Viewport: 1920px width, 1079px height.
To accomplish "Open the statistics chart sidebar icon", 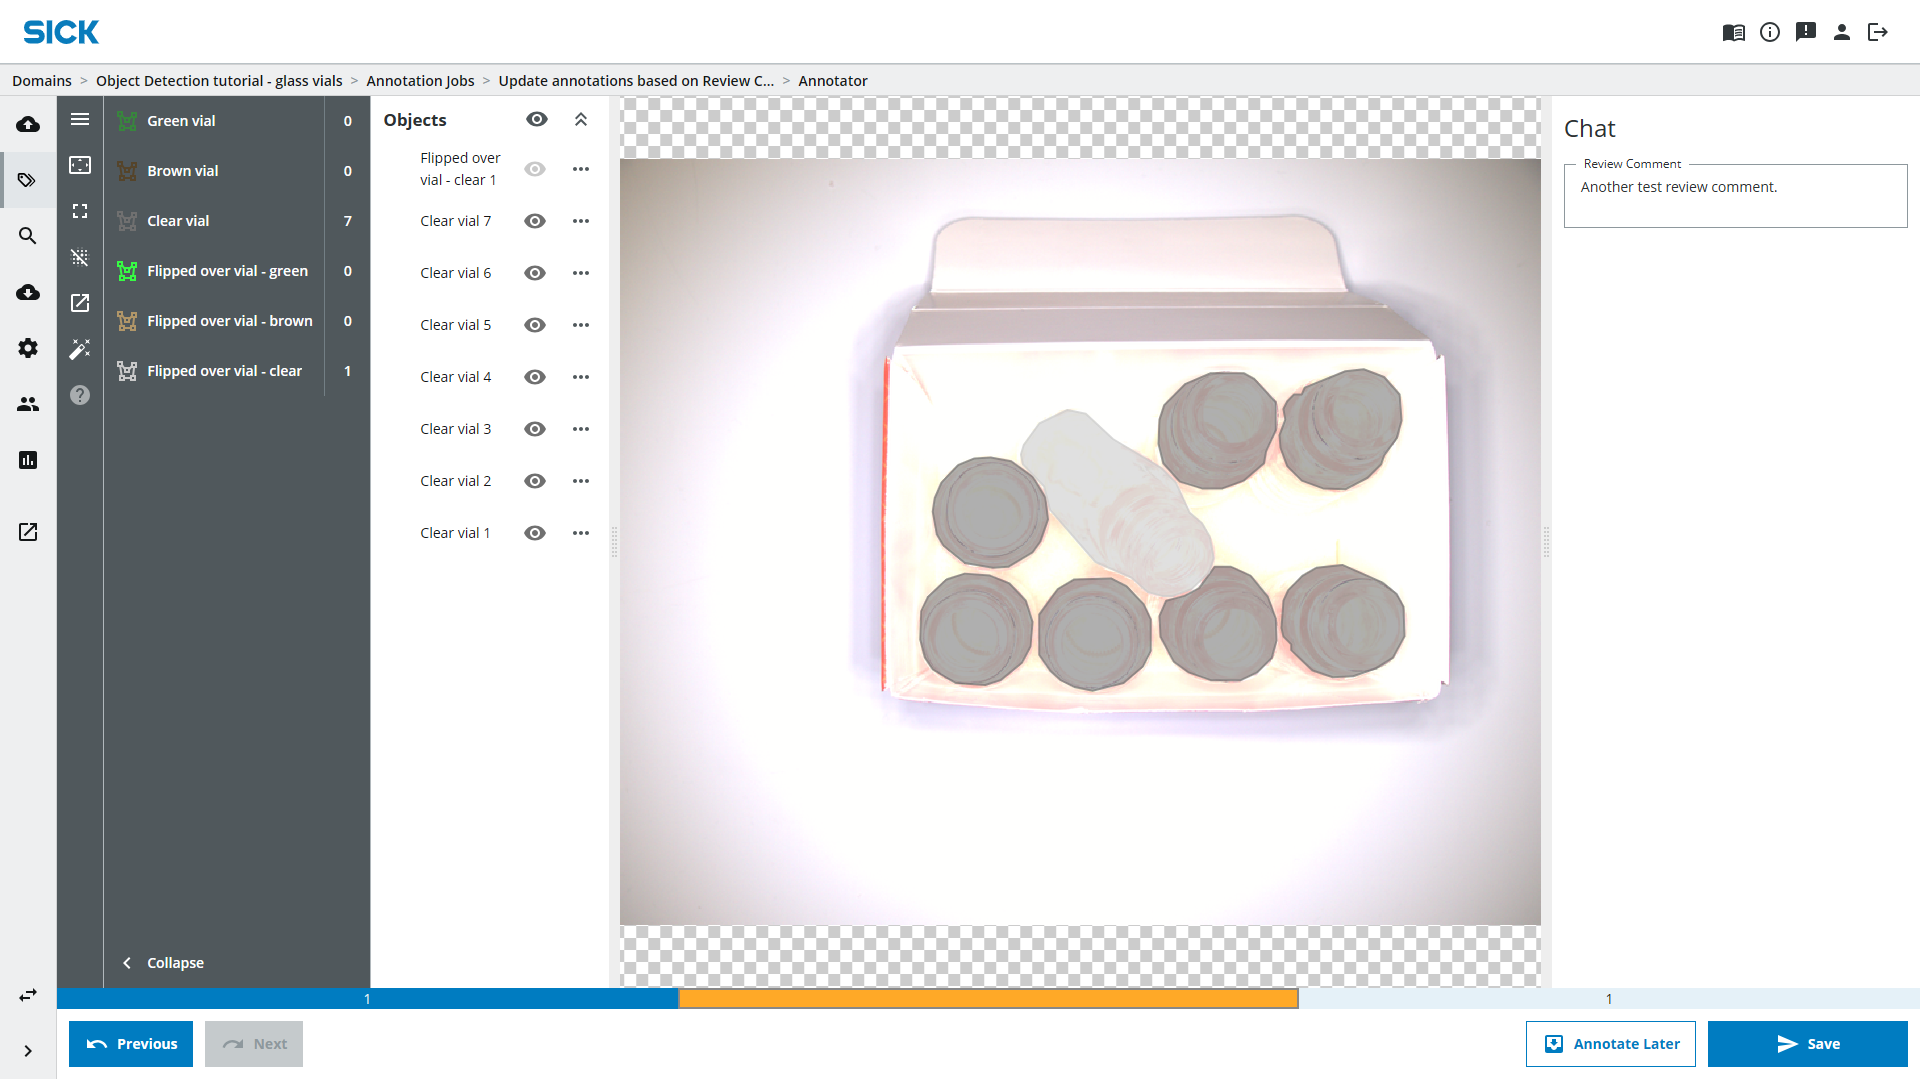I will tap(28, 460).
